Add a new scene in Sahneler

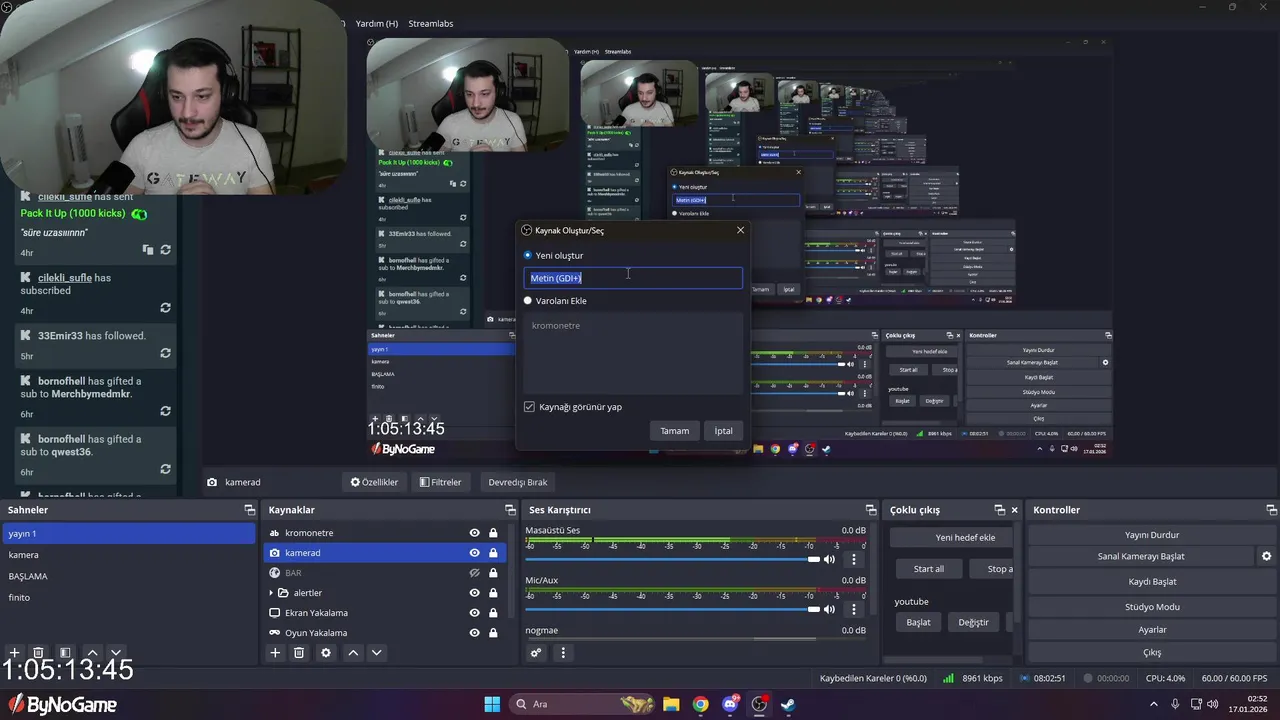pyautogui.click(x=14, y=653)
